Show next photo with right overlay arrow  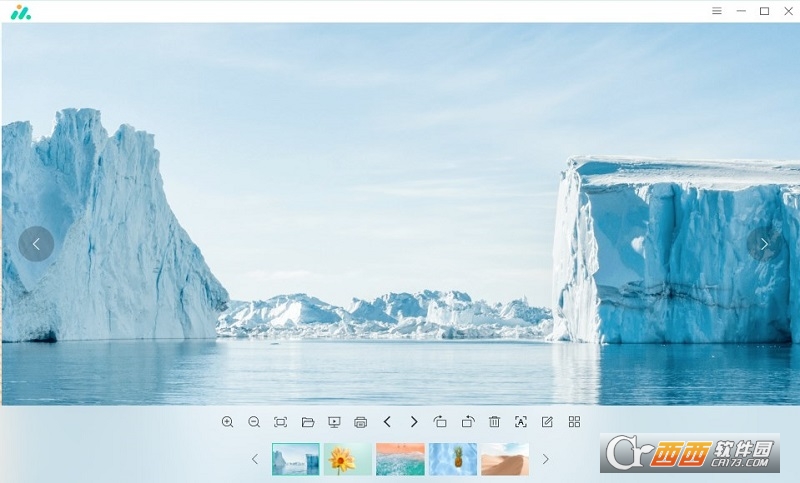tap(764, 244)
